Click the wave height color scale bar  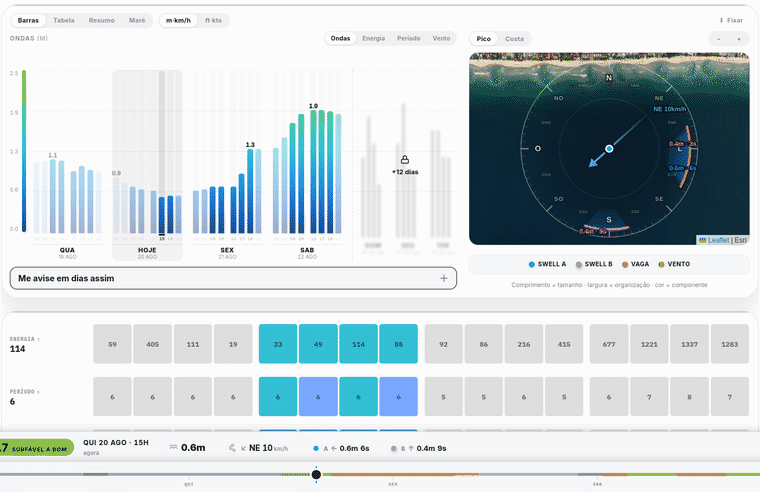pos(24,151)
